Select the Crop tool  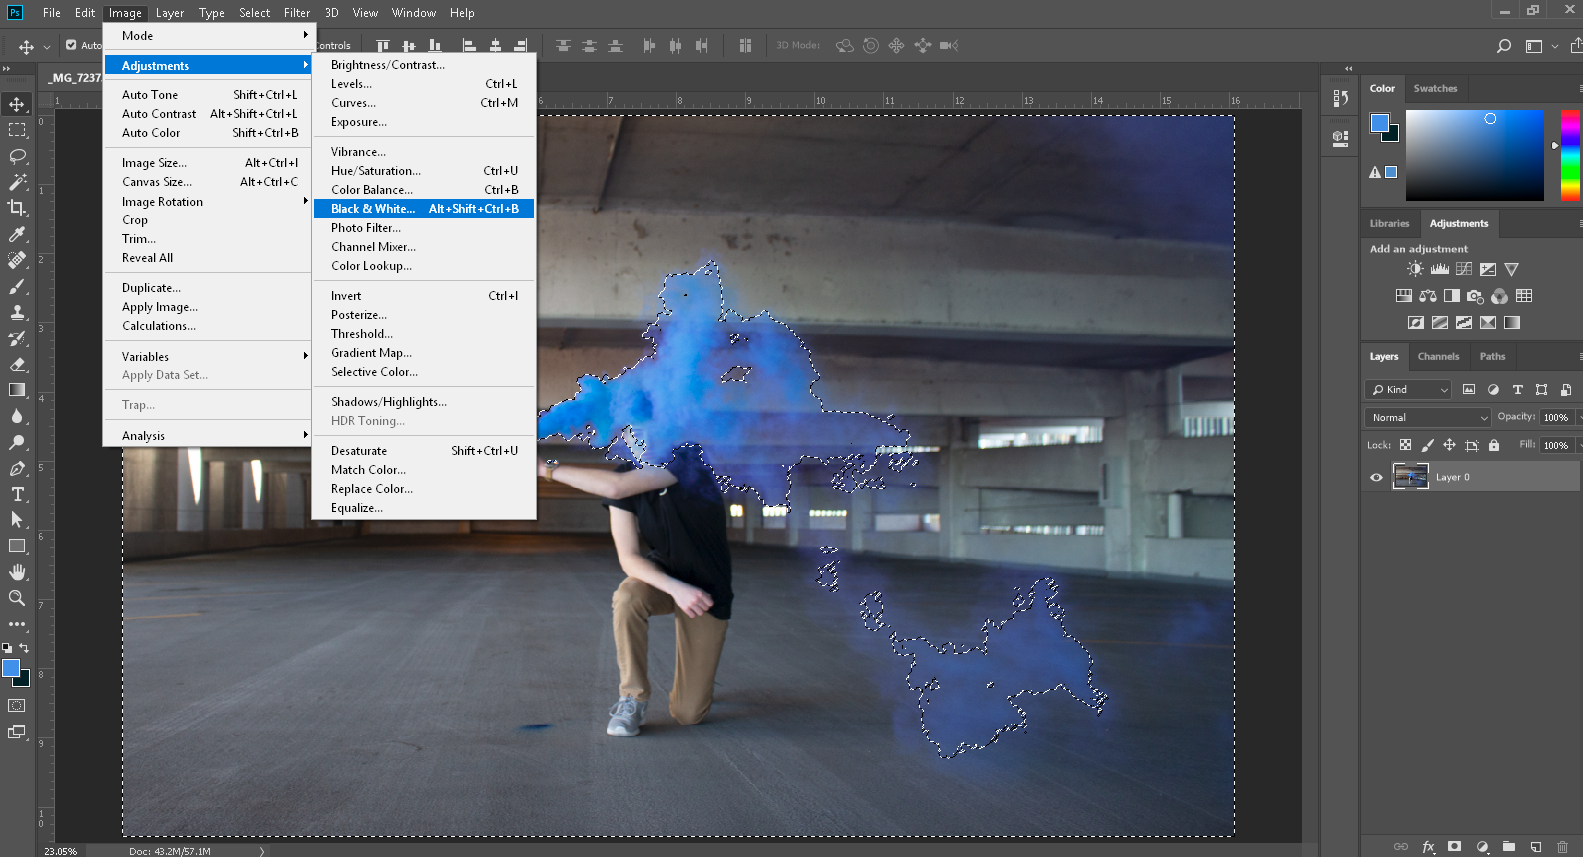coord(17,208)
